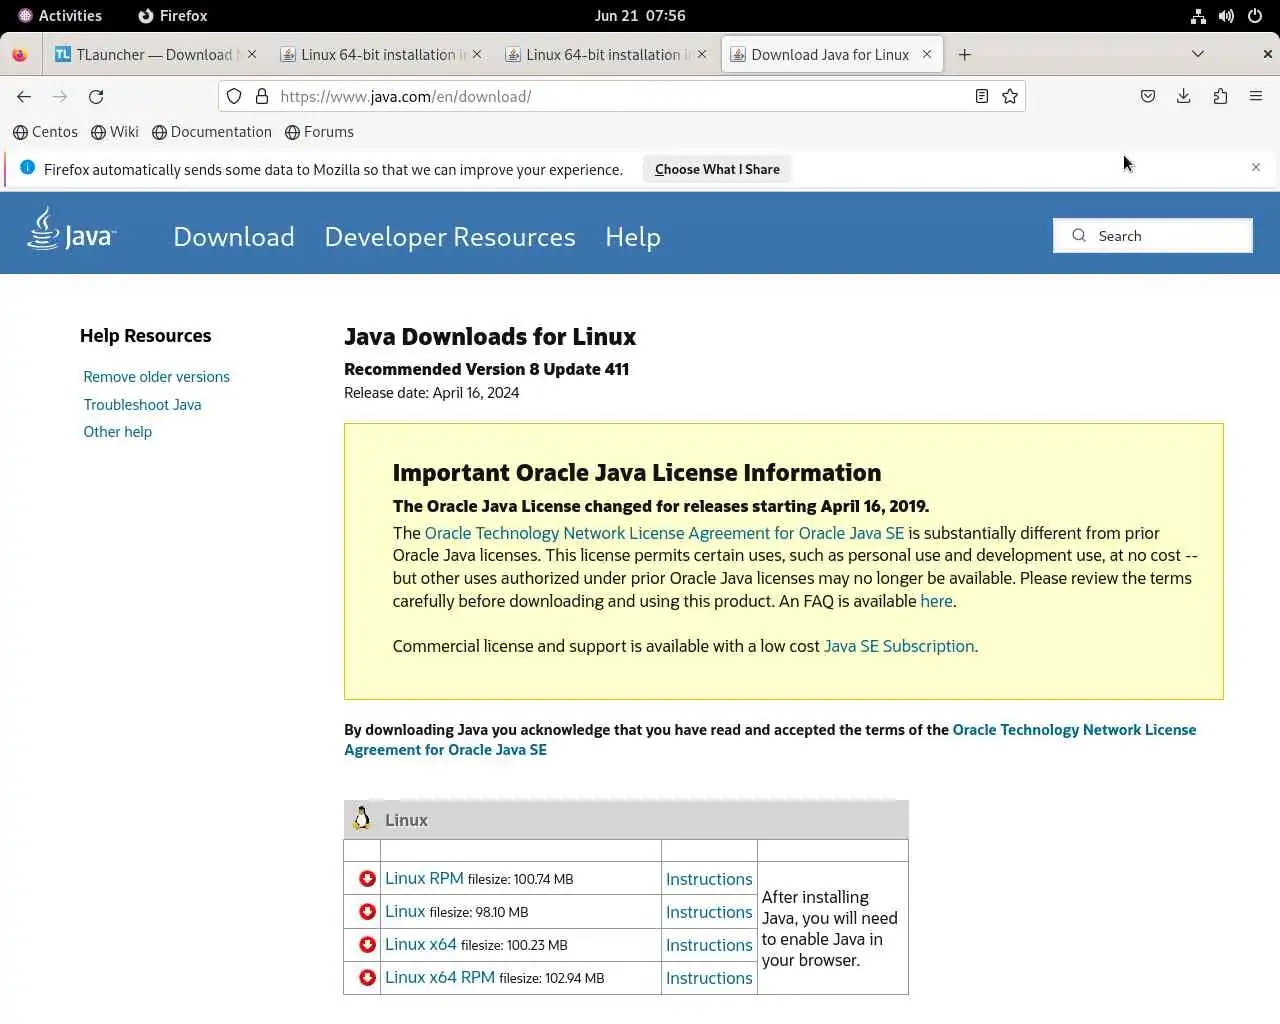Download the Linux RPM package link
Image resolution: width=1280 pixels, height=1024 pixels.
(424, 878)
